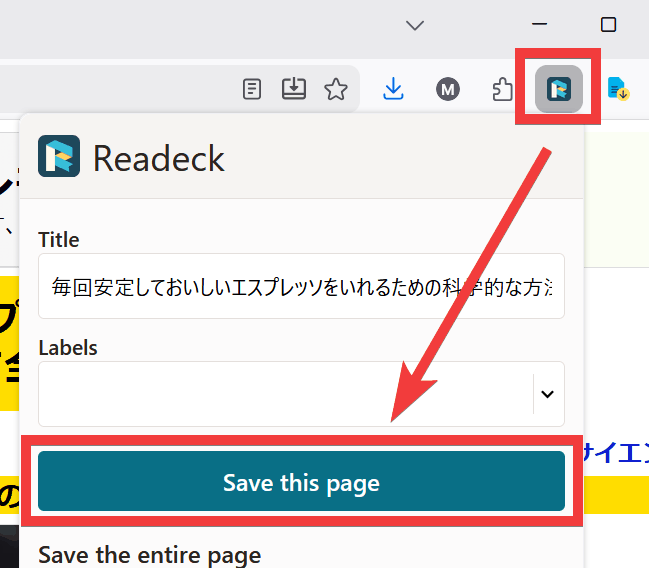Edit the Title text field
The image size is (649, 568).
point(301,286)
